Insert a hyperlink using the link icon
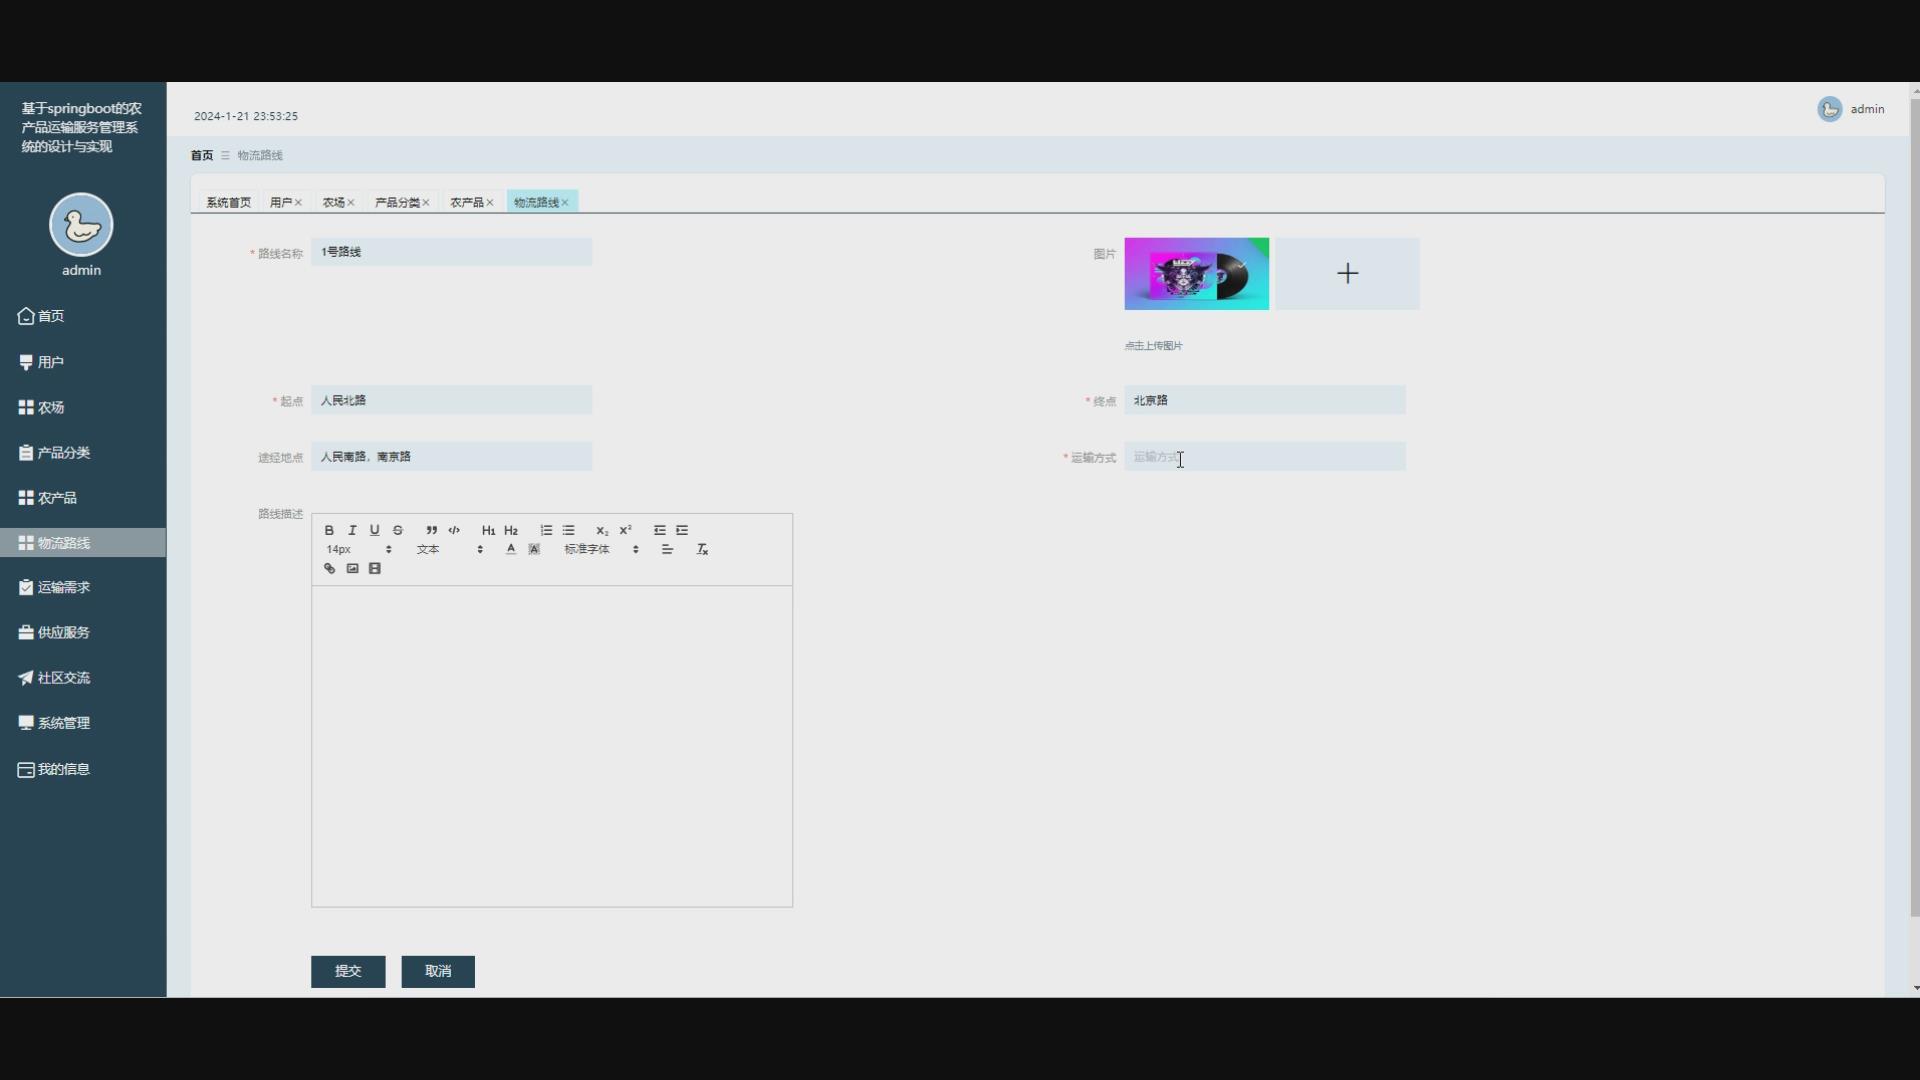1920x1080 pixels. [x=329, y=568]
